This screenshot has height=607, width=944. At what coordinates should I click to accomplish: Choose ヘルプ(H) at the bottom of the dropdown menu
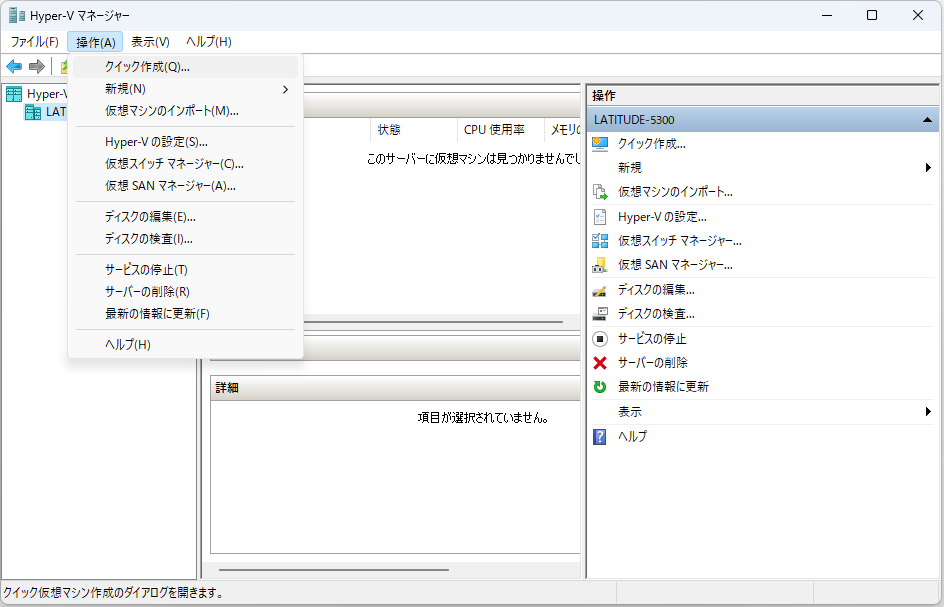[x=185, y=344]
